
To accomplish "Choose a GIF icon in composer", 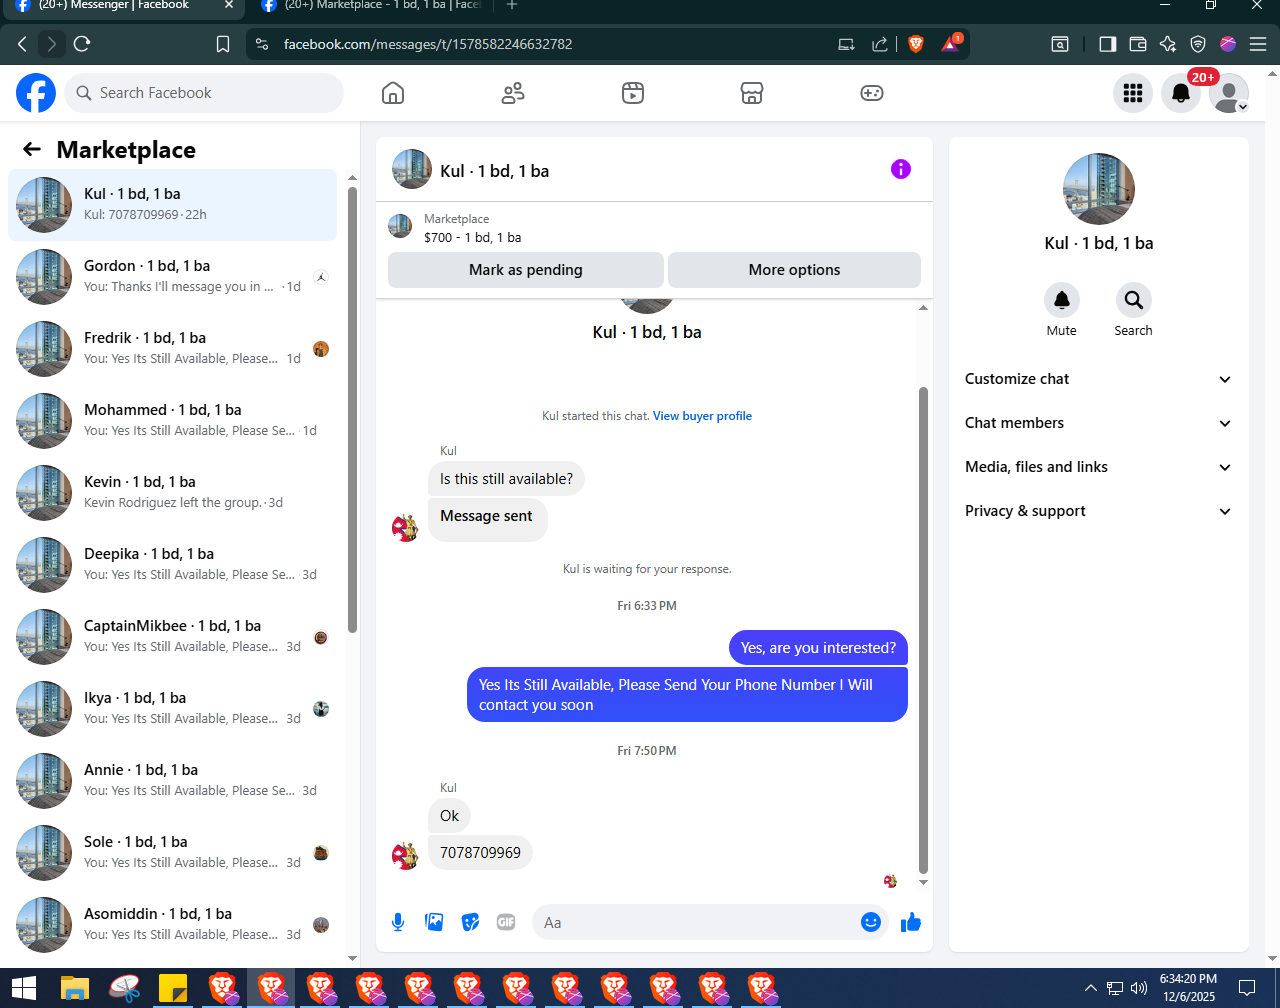I will (506, 922).
